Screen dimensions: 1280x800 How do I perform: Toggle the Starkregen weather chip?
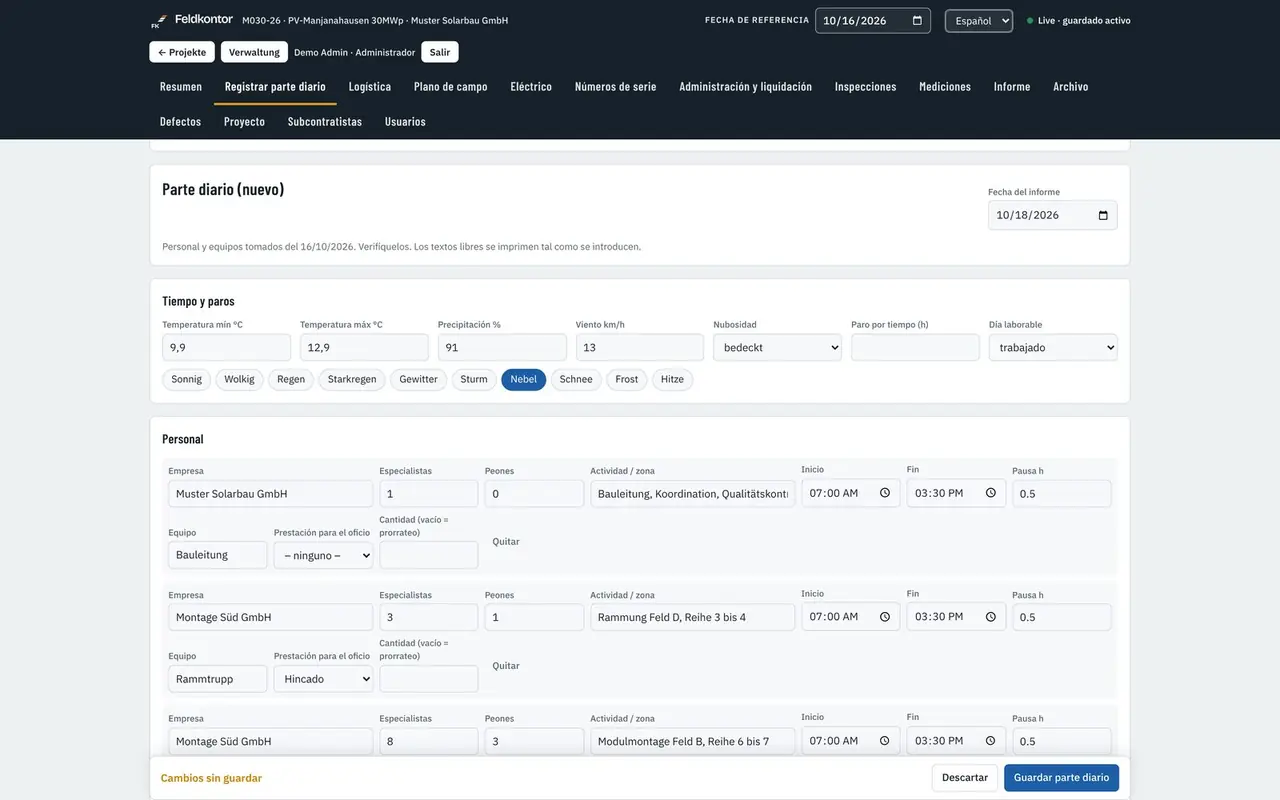tap(352, 380)
